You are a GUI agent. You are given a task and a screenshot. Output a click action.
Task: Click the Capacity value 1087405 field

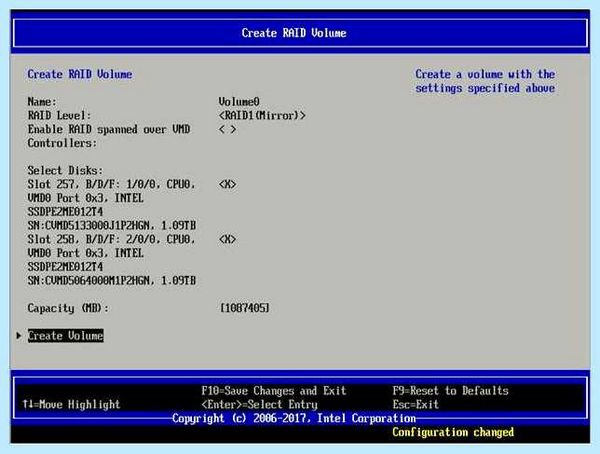pos(245,308)
